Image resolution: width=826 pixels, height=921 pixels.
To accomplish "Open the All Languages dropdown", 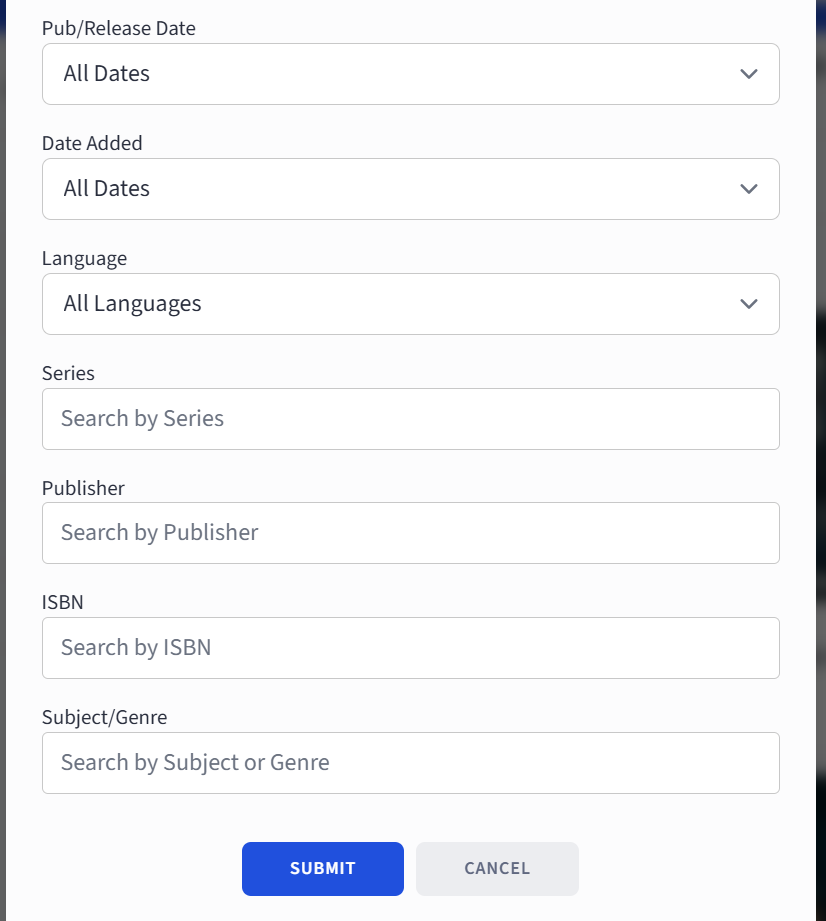I will (410, 303).
